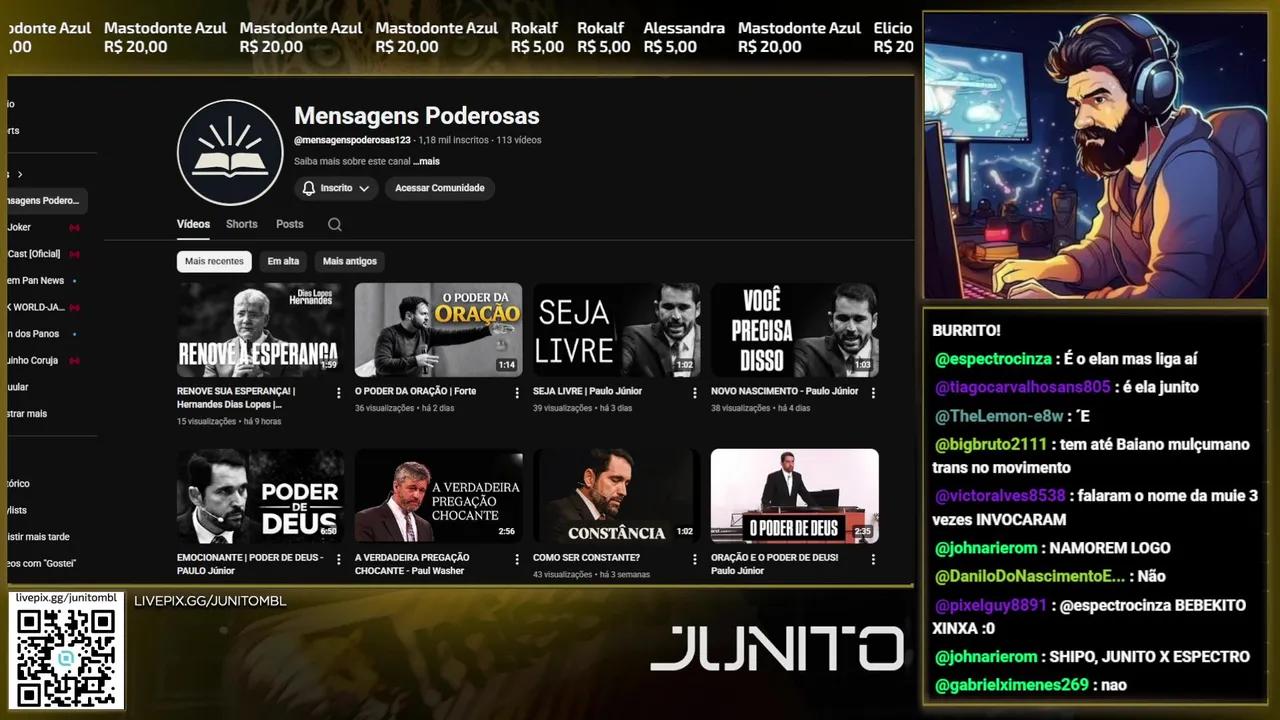Open the SEJA LIVRE video thumbnail
This screenshot has width=1280, height=720.
click(x=616, y=329)
